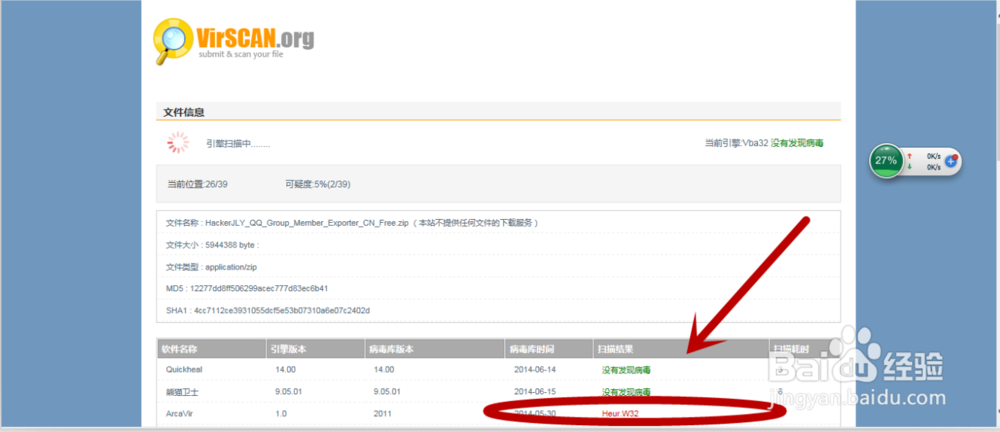Click the red upload speed arrow

909,156
